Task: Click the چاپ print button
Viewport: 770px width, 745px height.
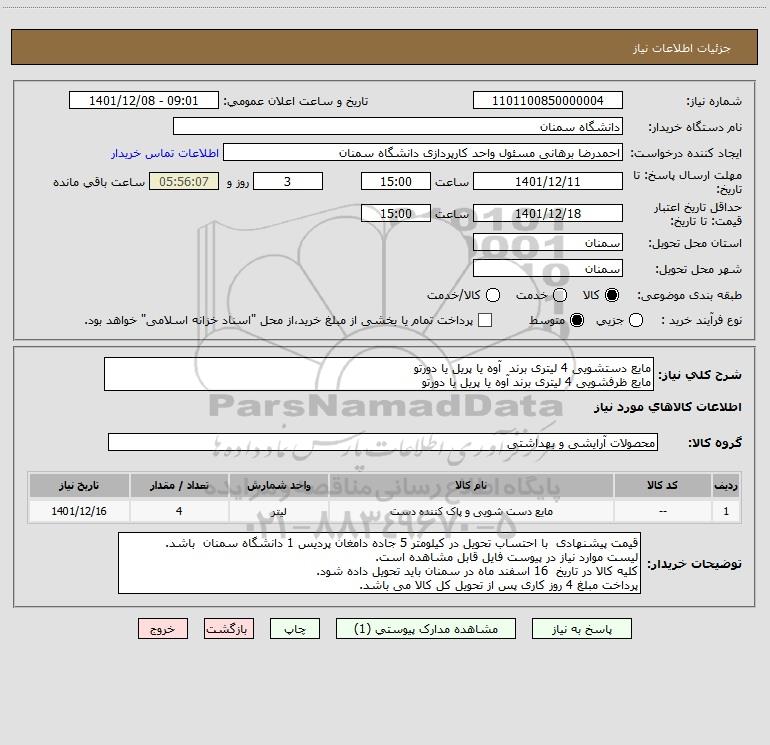Action: (295, 629)
